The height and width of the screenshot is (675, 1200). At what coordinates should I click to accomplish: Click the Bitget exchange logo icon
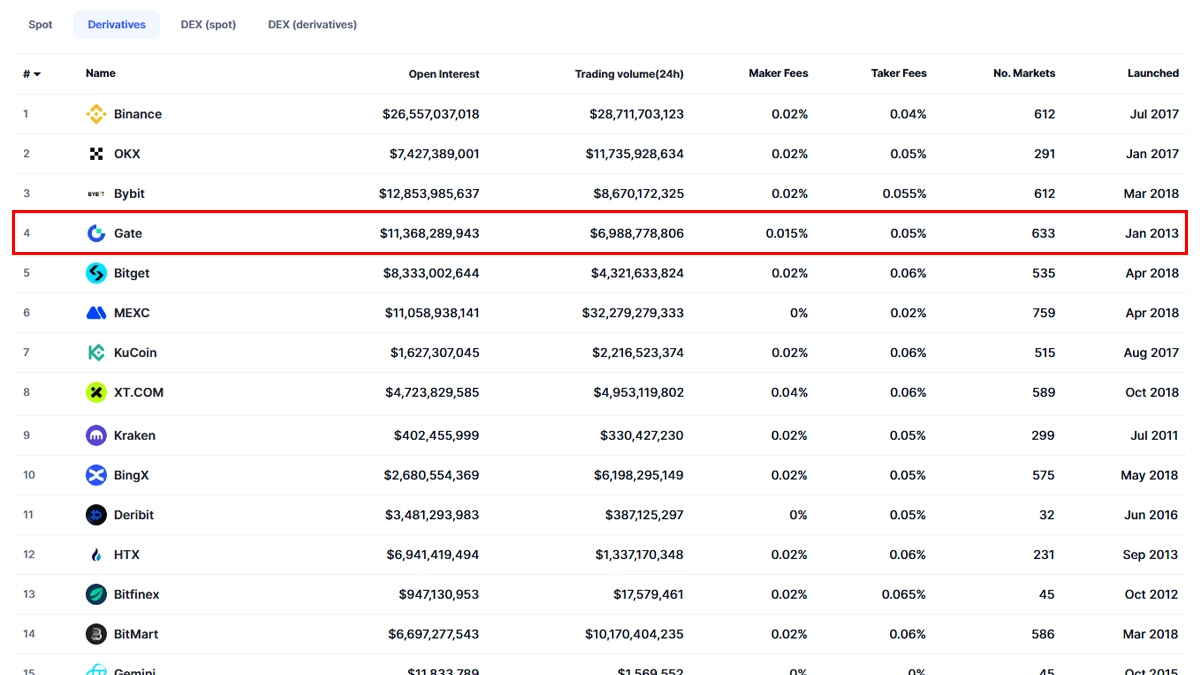click(x=96, y=273)
